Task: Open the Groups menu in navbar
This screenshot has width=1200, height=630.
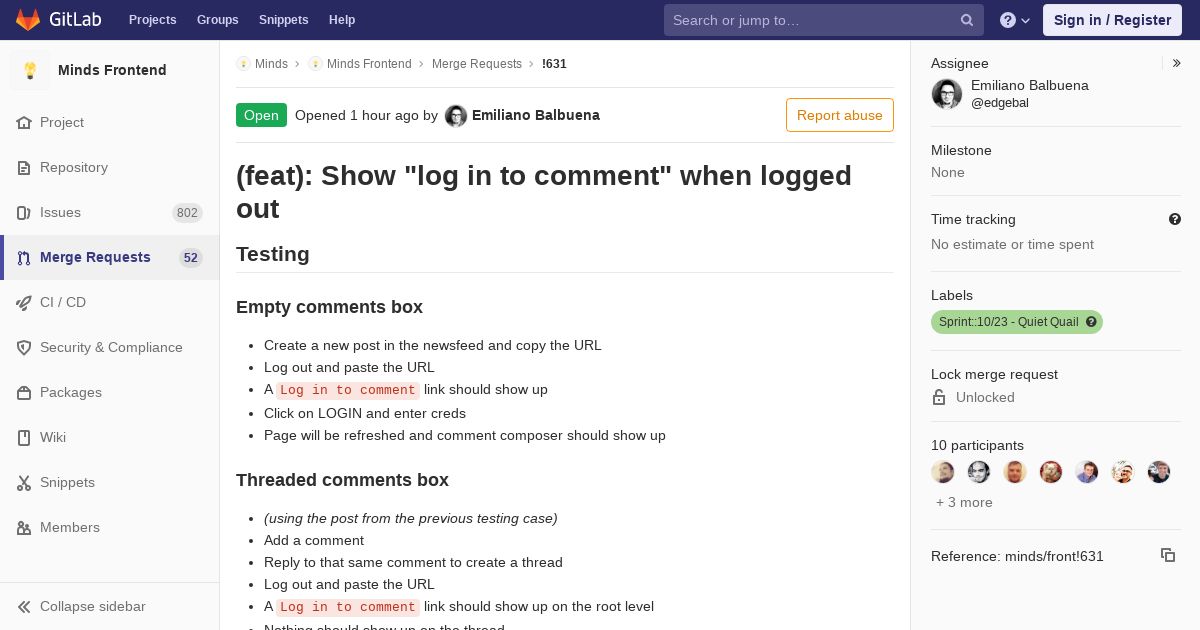Action: click(217, 20)
